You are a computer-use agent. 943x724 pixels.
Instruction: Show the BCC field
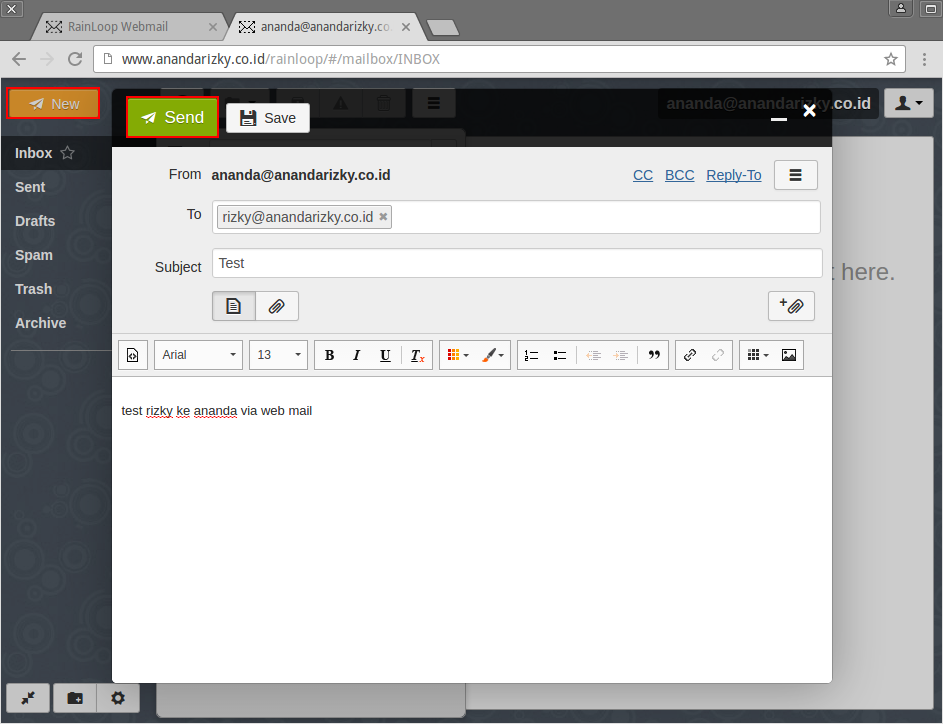click(680, 175)
